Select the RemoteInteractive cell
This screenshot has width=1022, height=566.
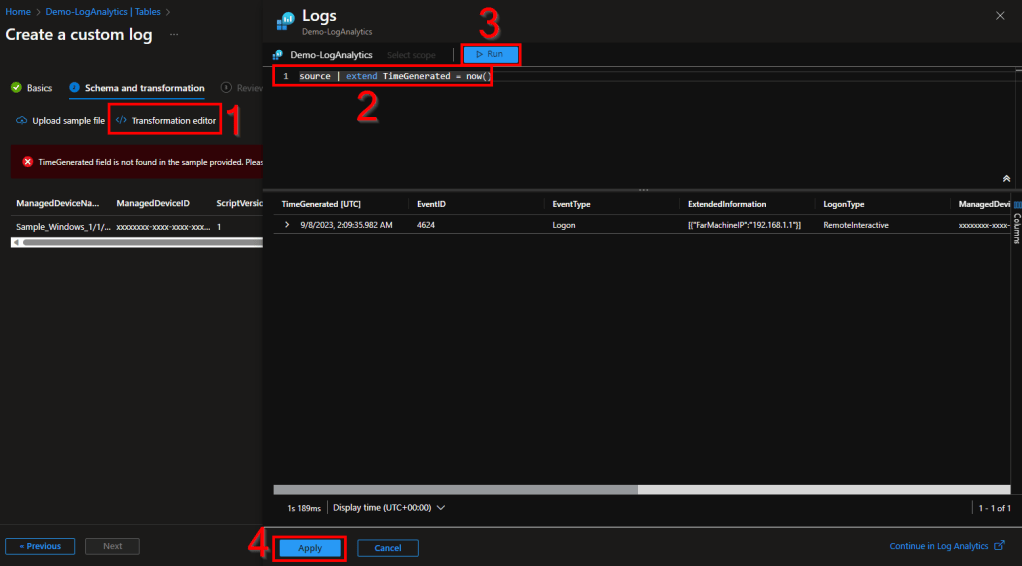pos(856,225)
